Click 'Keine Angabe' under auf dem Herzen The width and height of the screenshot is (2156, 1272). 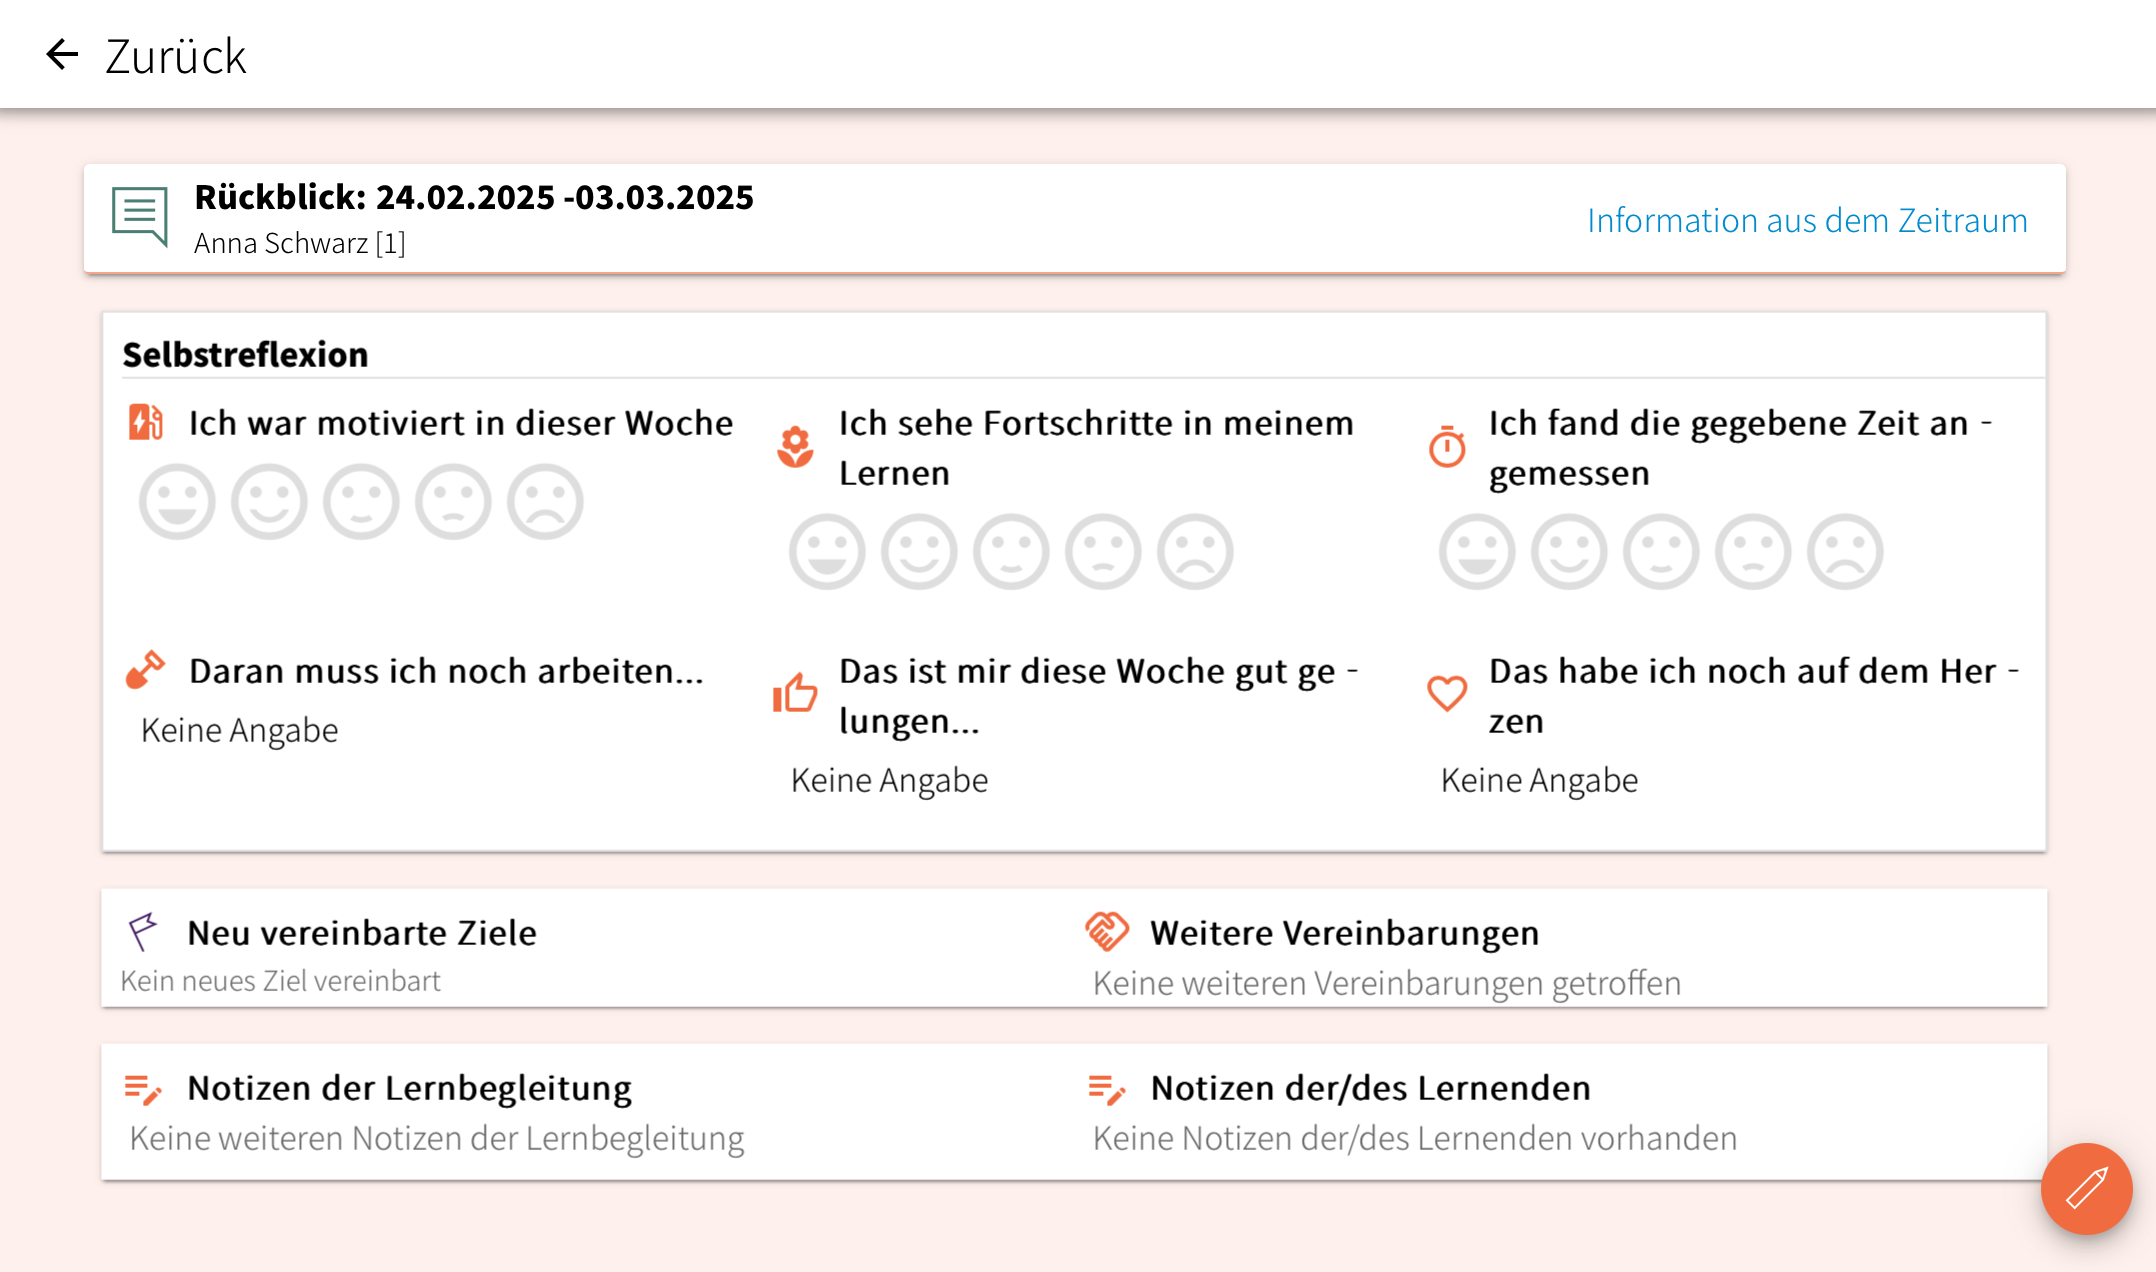1539,781
